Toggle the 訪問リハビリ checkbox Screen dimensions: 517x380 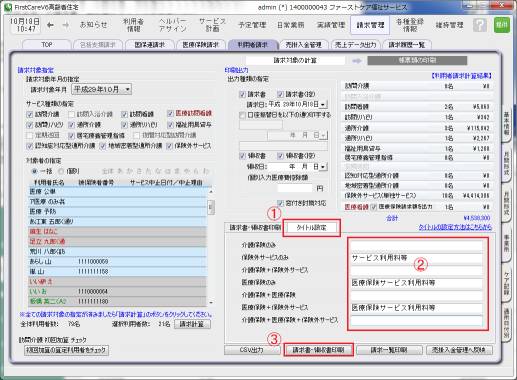(30, 125)
